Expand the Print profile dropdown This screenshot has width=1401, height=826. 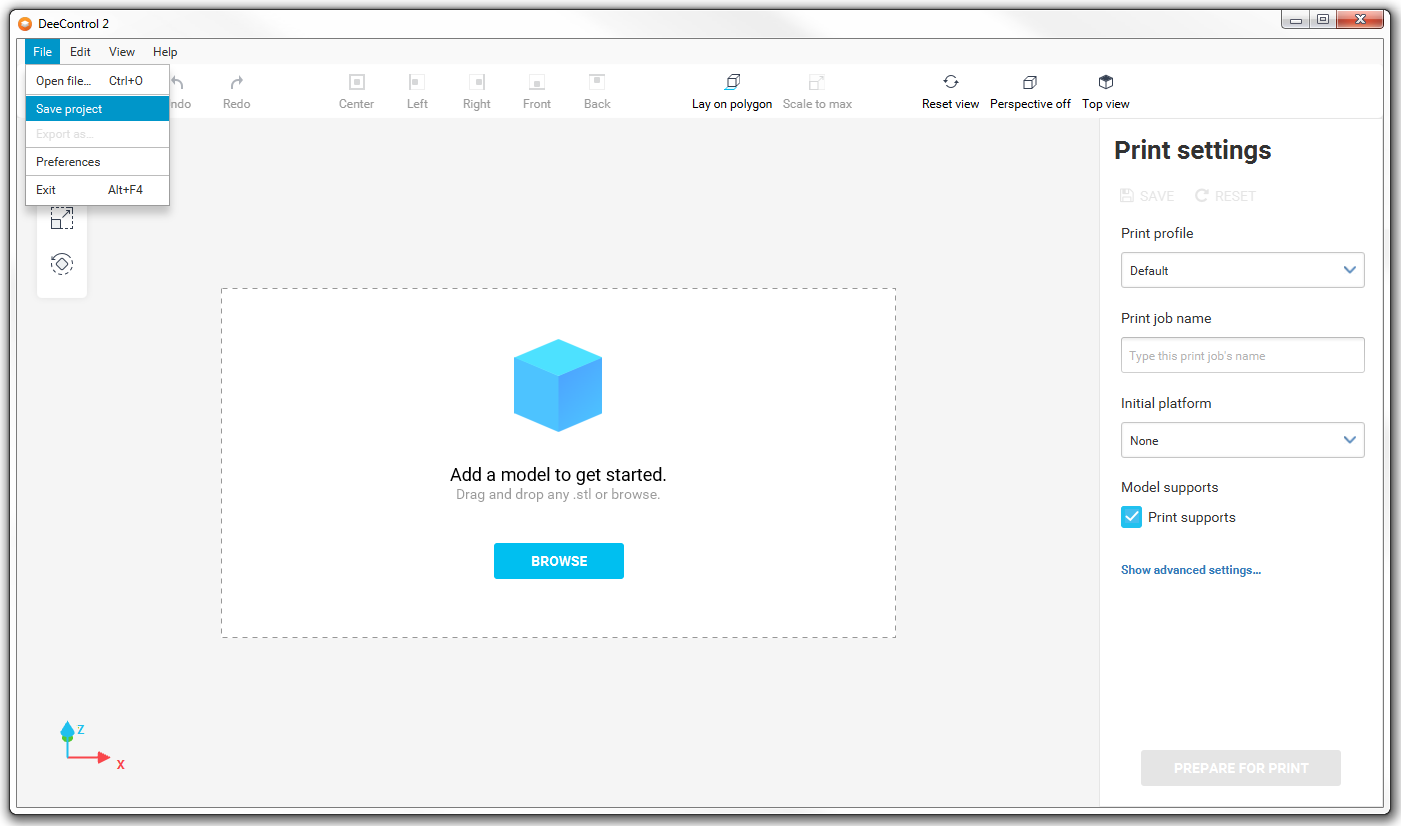tap(1242, 270)
